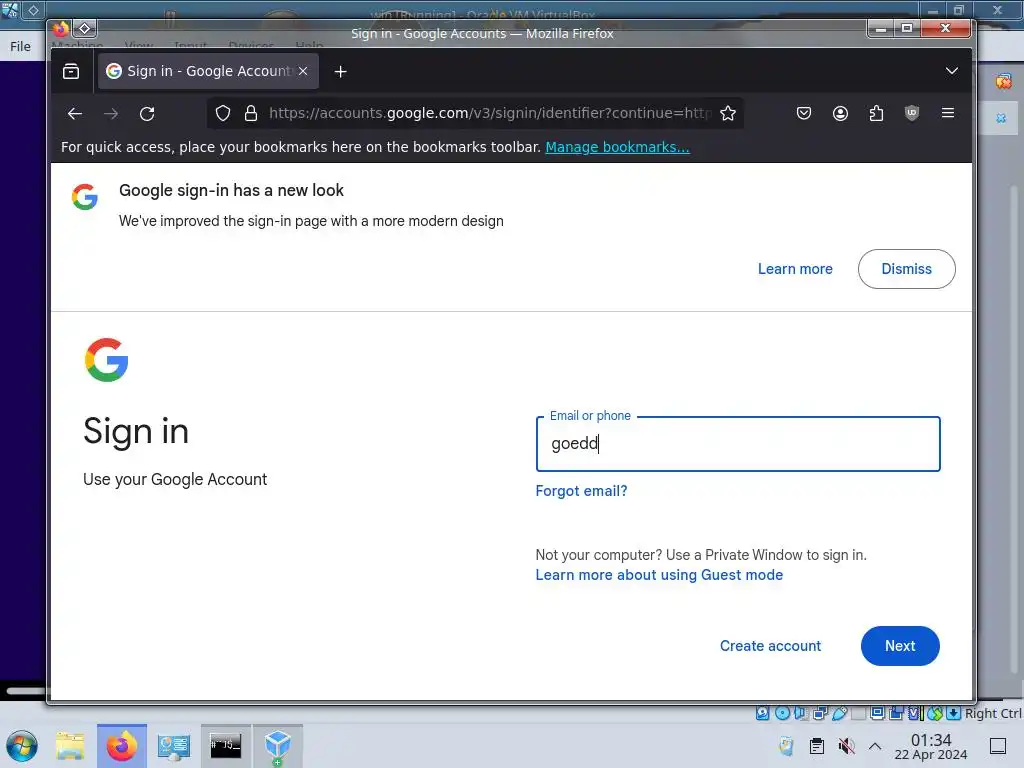This screenshot has height=768, width=1024.
Task: Open the Firefox hamburger application menu
Action: (x=948, y=113)
